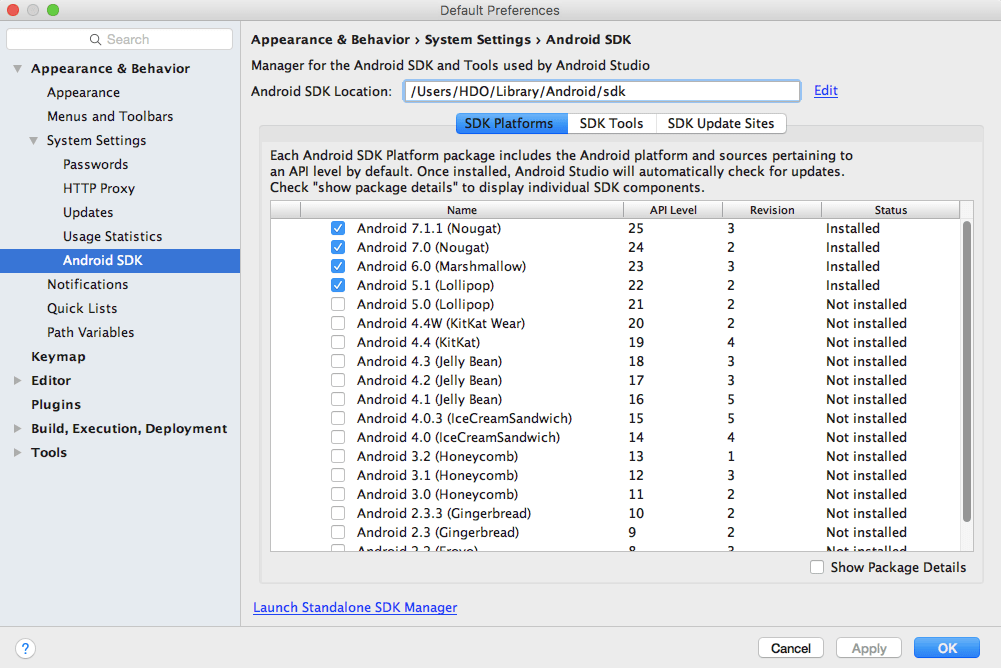Image resolution: width=1001 pixels, height=668 pixels.
Task: Enable Android 5.0 (Lollipop) checkbox
Action: (x=338, y=304)
